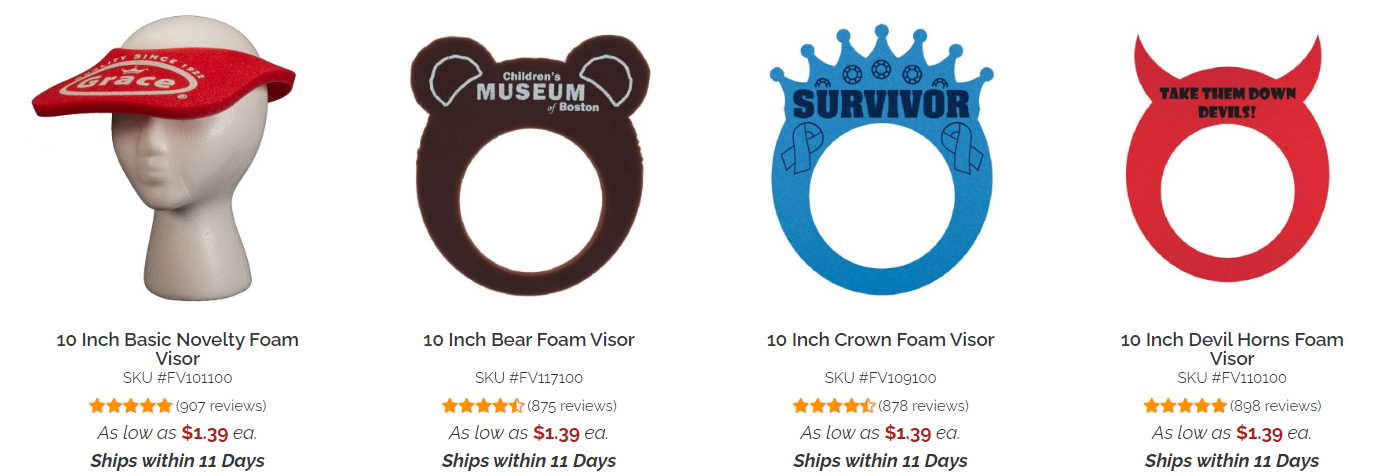Click the star rating for Basic Novelty Visor

131,406
